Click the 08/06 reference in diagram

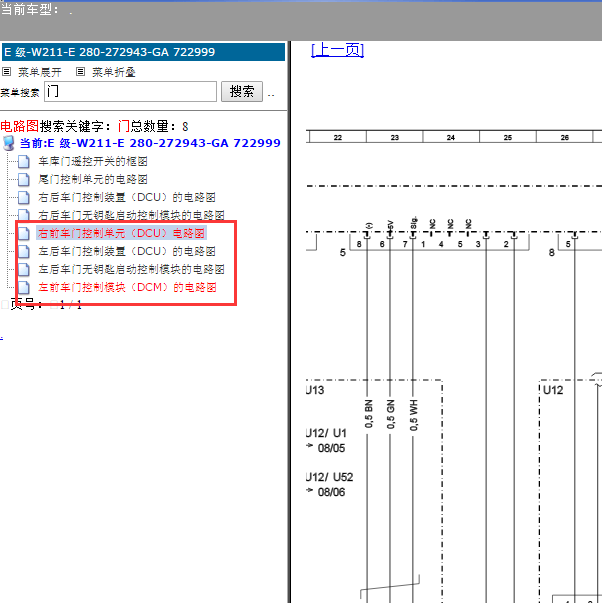(x=331, y=492)
